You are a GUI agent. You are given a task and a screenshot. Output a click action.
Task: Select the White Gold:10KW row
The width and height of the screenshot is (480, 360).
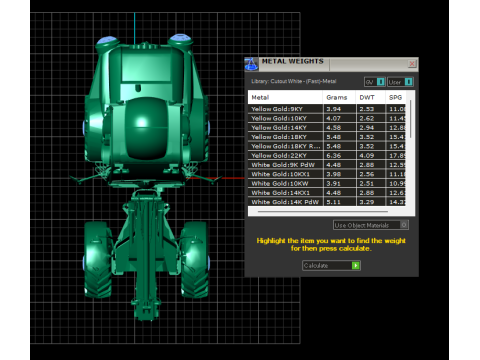[x=327, y=184]
